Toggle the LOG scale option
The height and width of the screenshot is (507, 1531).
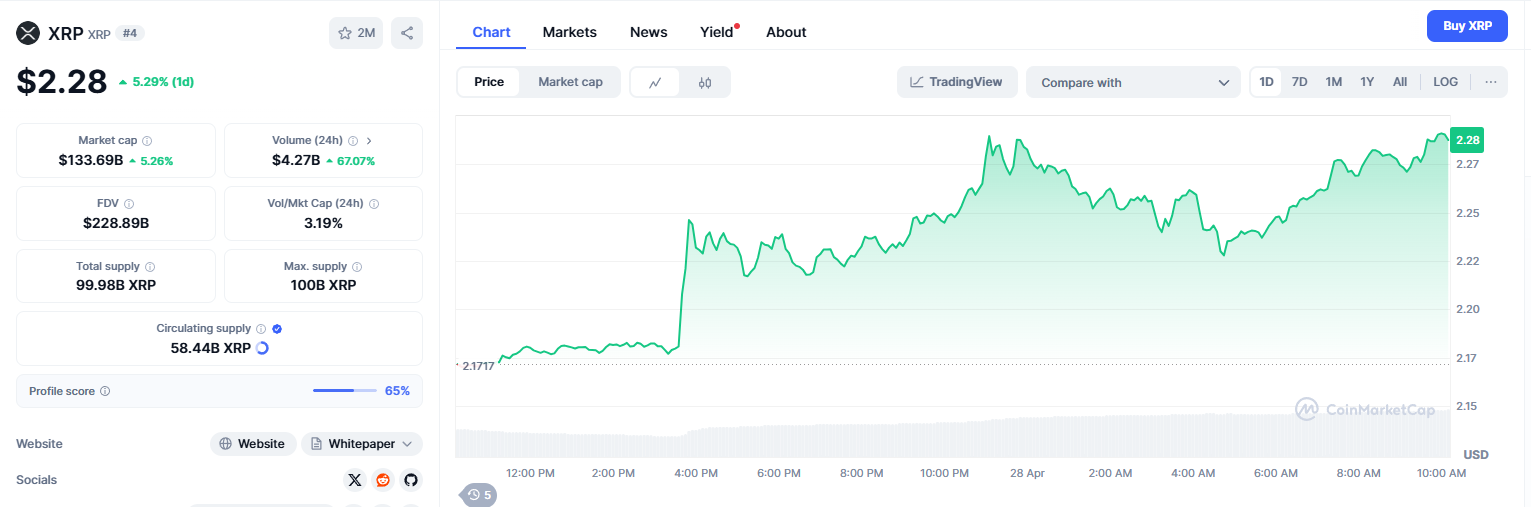[x=1445, y=82]
